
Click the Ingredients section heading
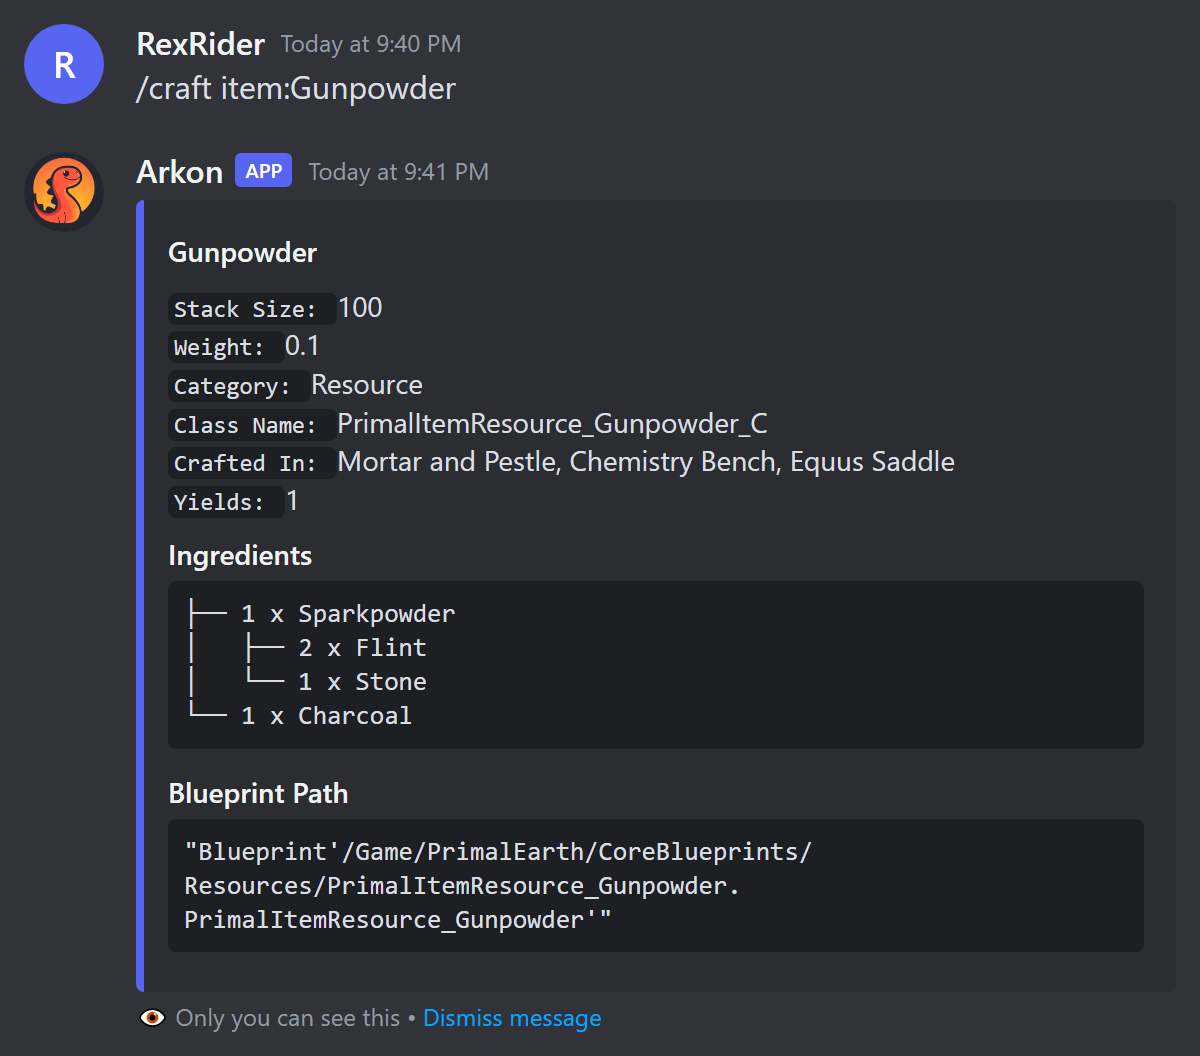tap(240, 556)
